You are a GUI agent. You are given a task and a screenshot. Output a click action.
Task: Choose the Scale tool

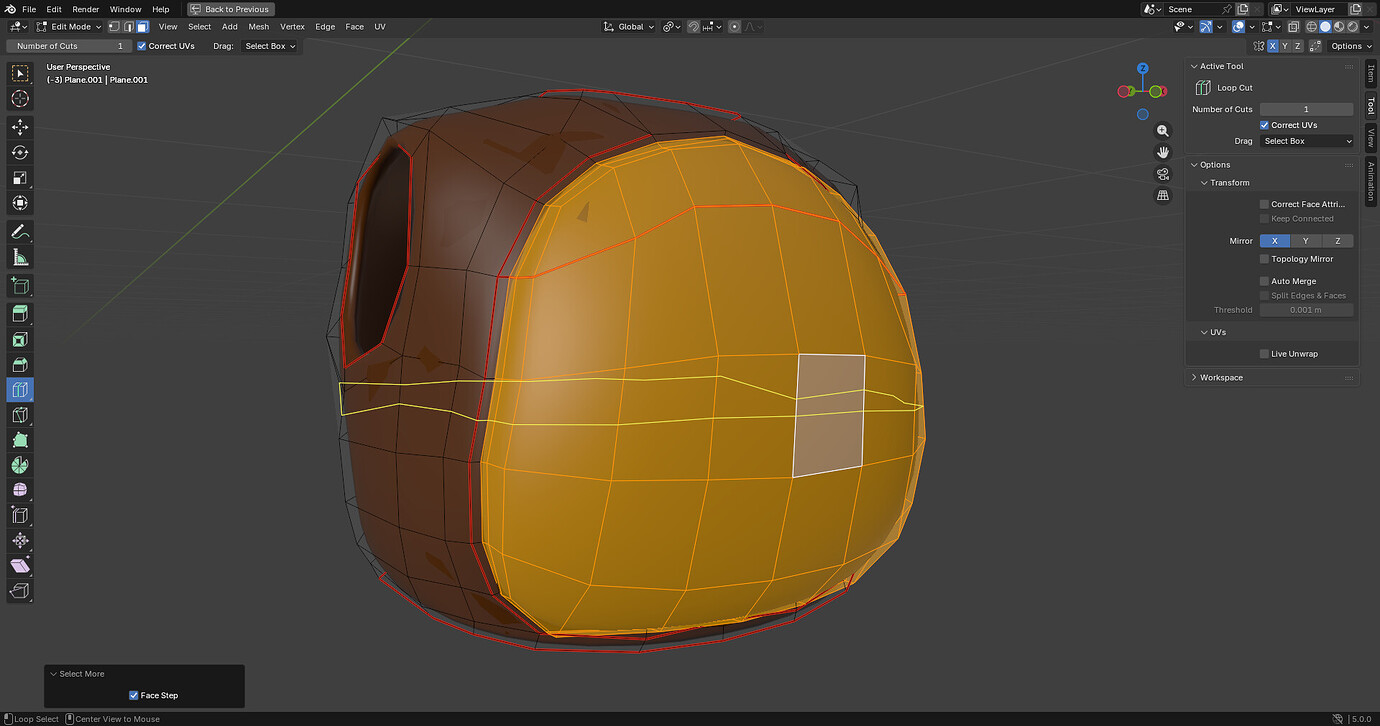point(20,178)
